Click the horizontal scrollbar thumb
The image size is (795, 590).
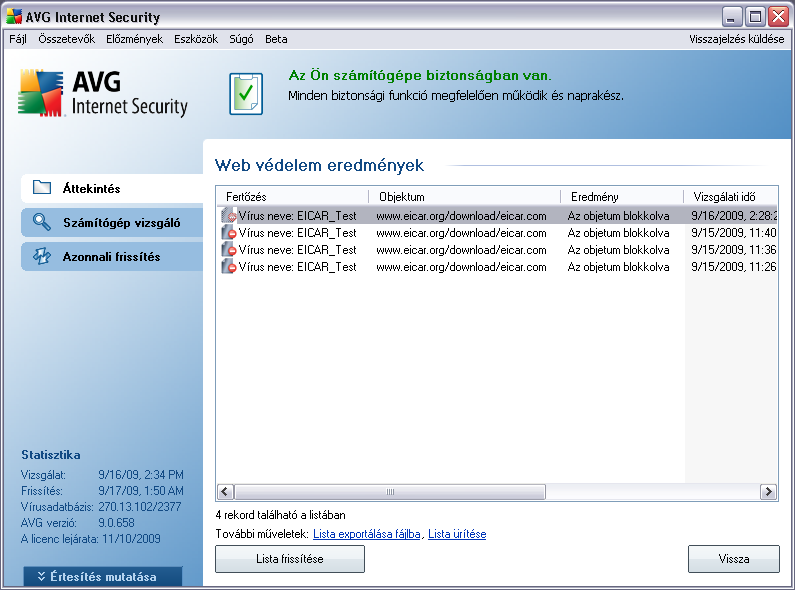(x=390, y=491)
